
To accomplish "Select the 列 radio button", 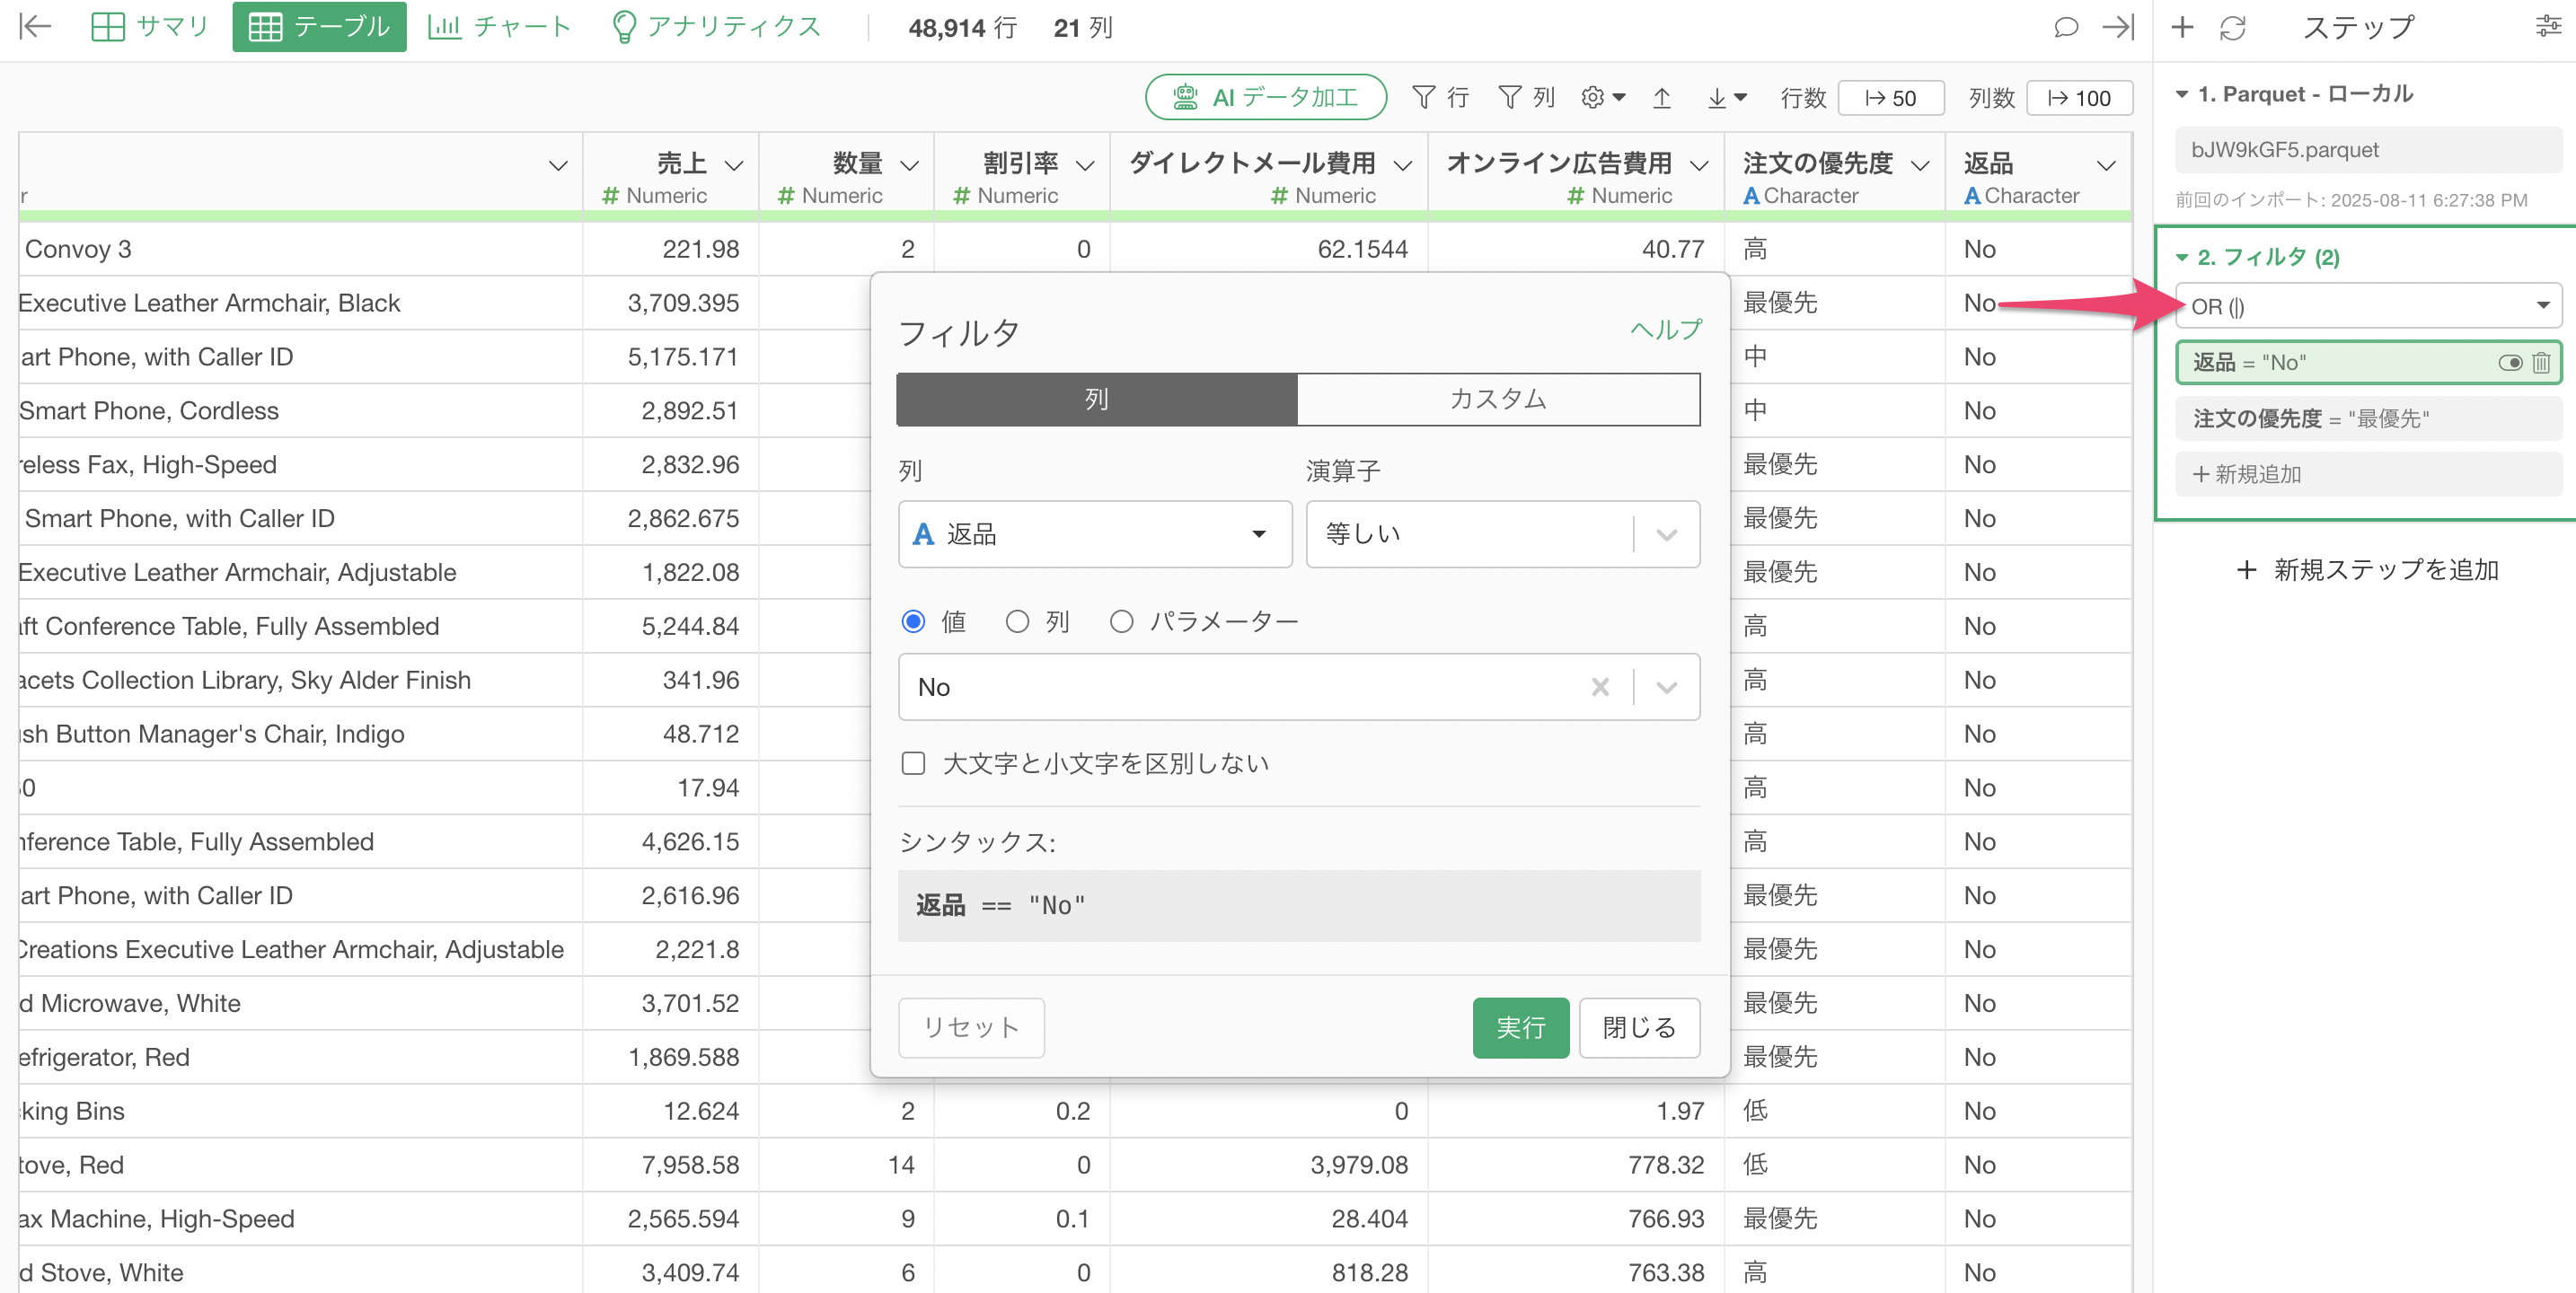I will (x=1017, y=621).
